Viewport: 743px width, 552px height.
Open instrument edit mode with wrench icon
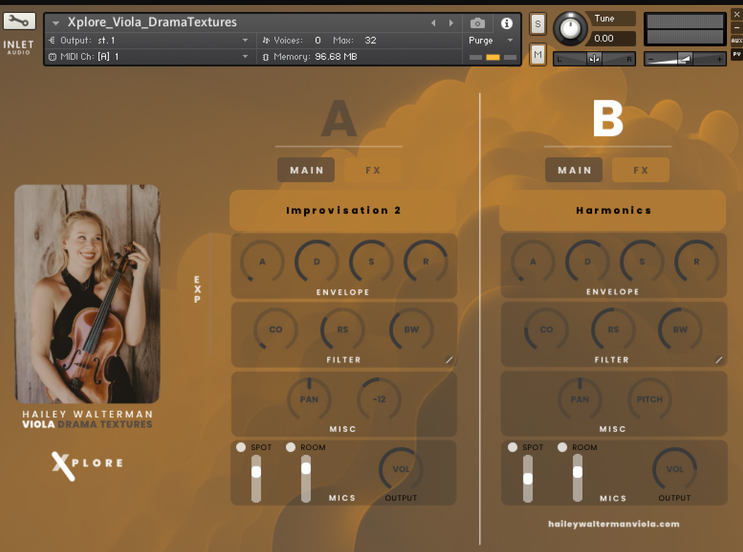pos(19,21)
